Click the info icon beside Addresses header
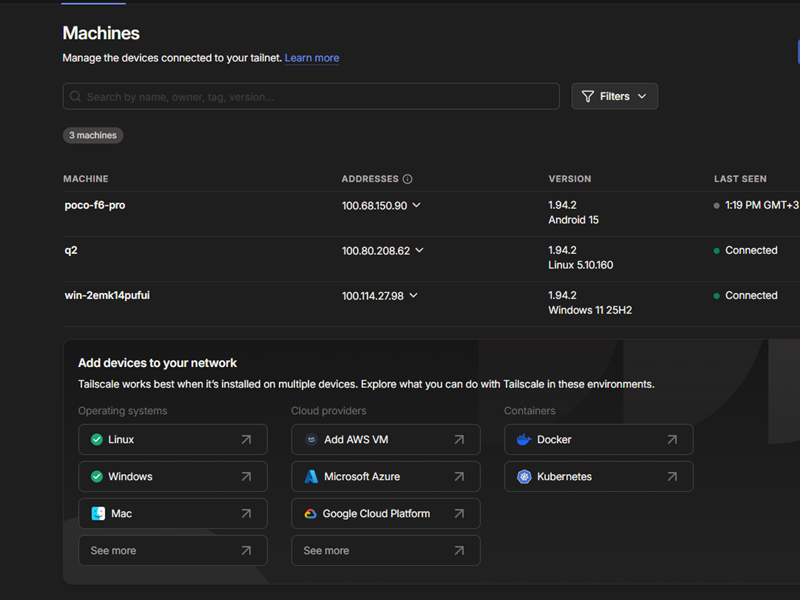Image resolution: width=800 pixels, height=600 pixels. [x=407, y=179]
